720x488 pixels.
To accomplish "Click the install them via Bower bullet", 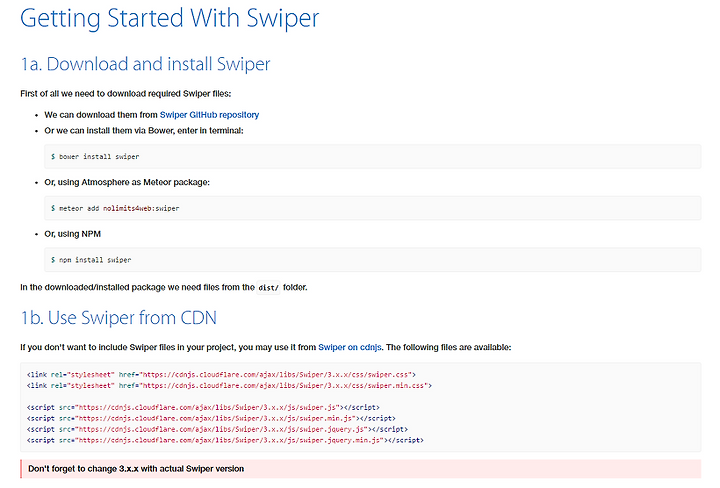I will tap(144, 131).
